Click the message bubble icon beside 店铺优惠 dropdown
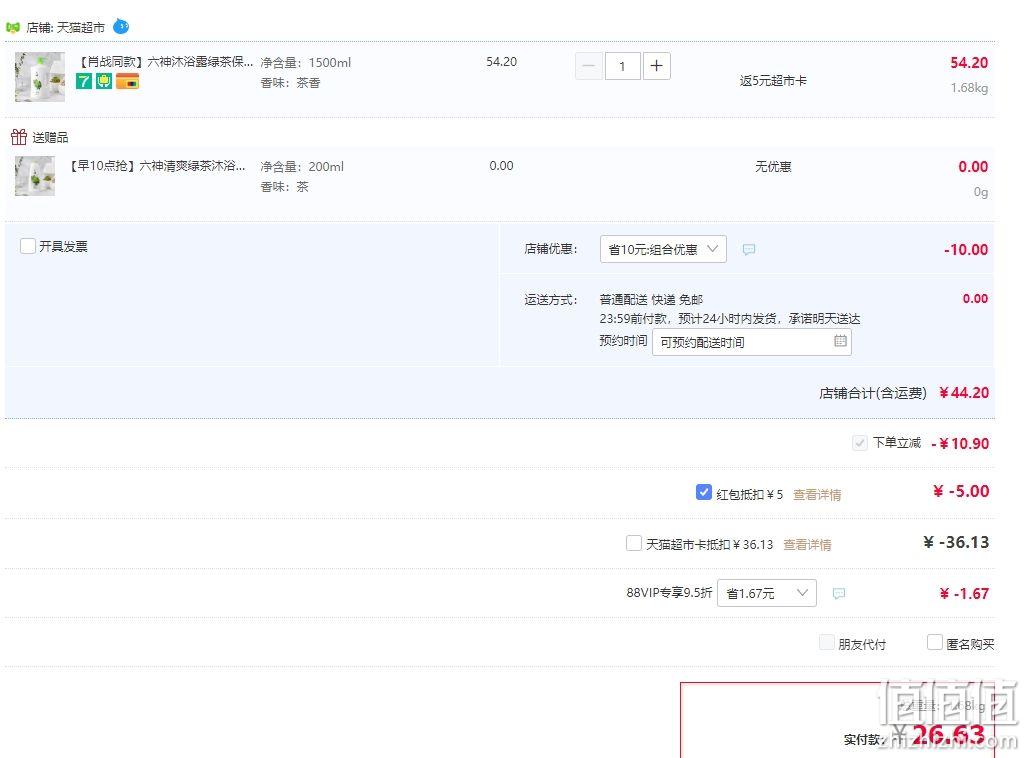Image resolution: width=1027 pixels, height=758 pixels. pyautogui.click(x=749, y=249)
